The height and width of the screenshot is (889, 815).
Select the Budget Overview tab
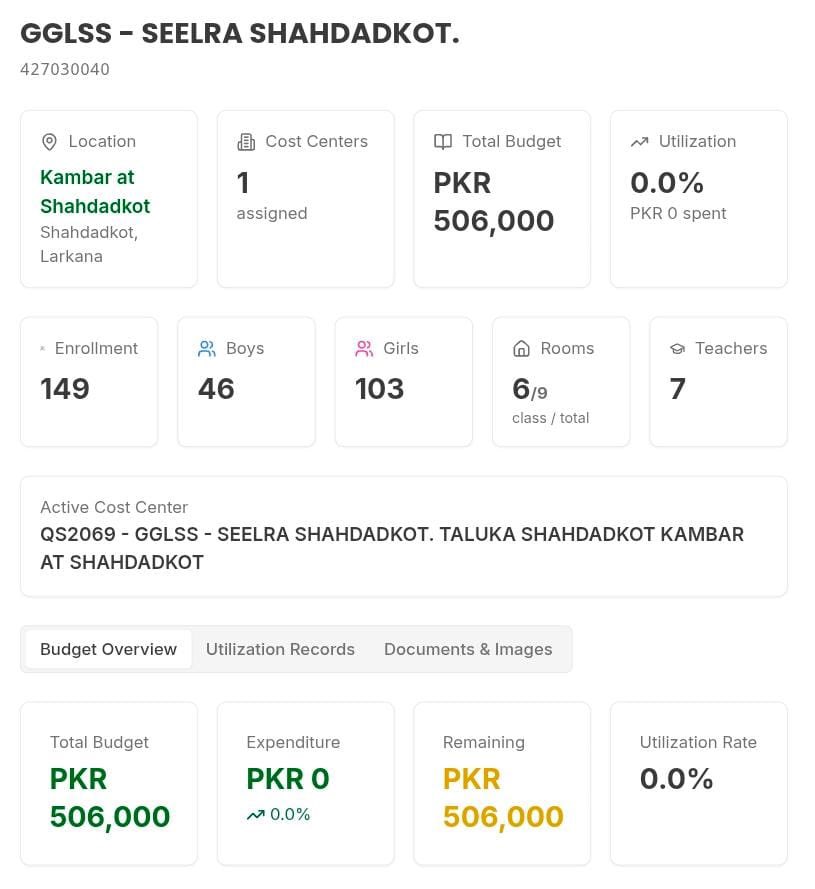click(x=108, y=649)
